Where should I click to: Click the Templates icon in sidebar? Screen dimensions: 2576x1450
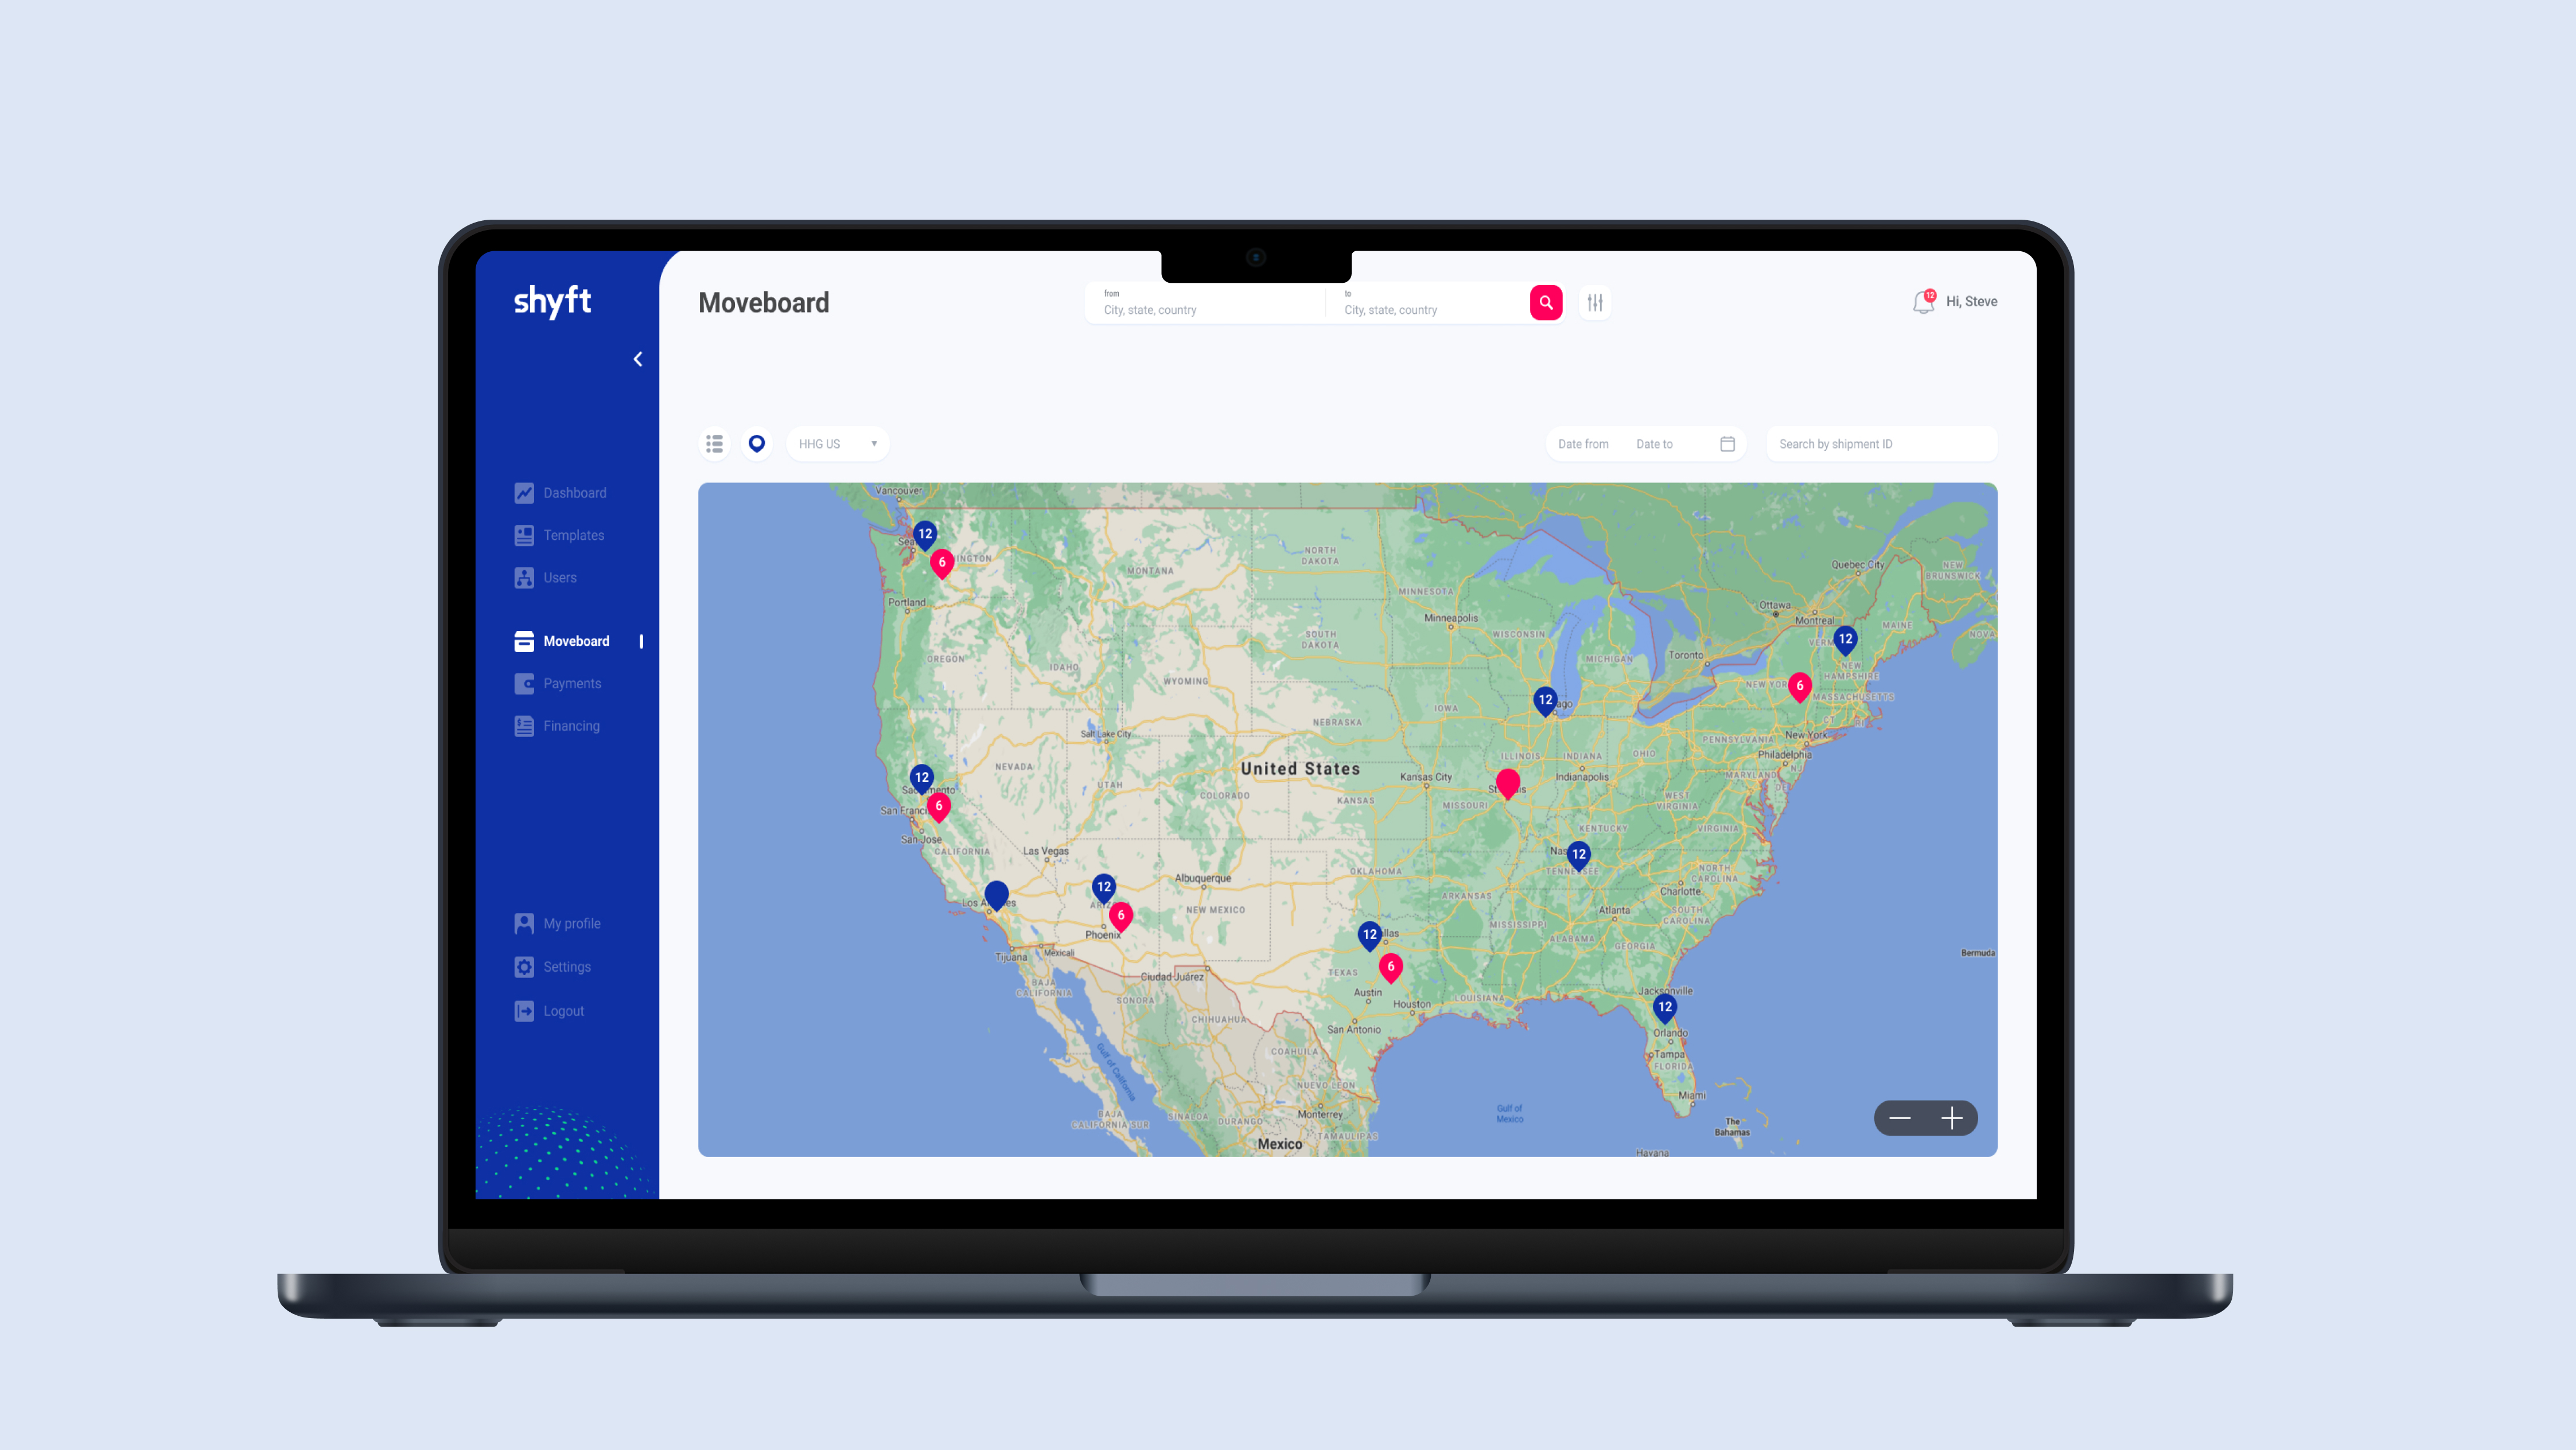coord(524,535)
